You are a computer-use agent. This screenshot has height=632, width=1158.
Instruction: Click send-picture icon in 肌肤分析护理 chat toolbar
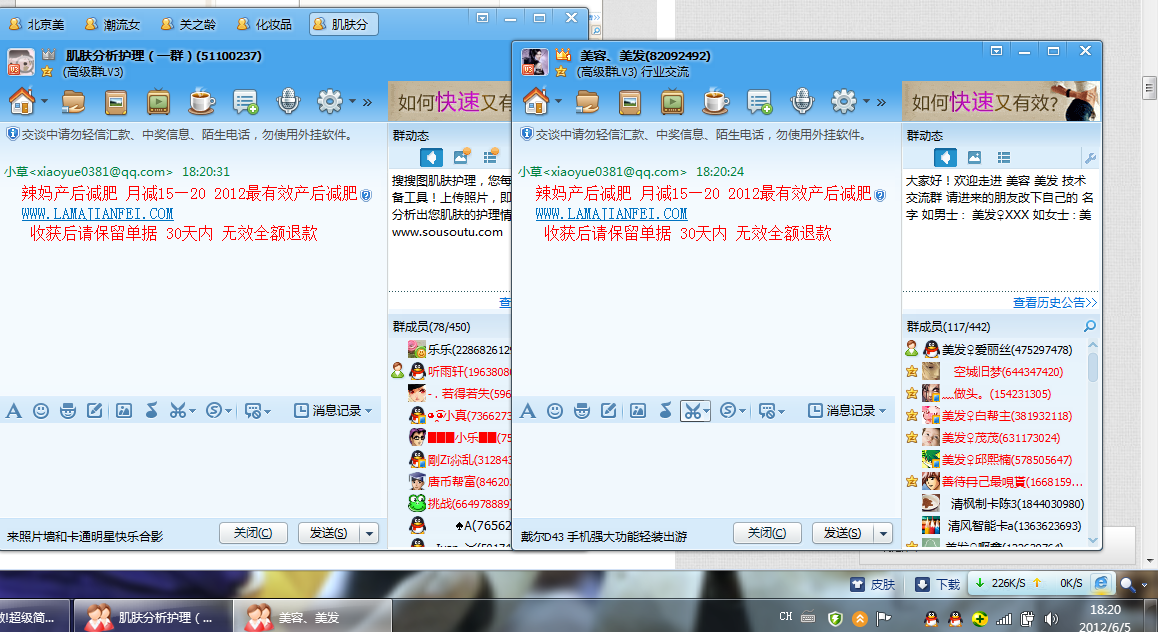124,410
